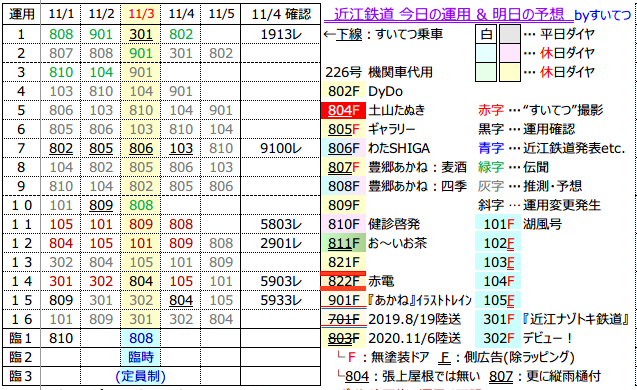Select the 11/4 確認 column header
The width and height of the screenshot is (637, 390).
coord(280,14)
